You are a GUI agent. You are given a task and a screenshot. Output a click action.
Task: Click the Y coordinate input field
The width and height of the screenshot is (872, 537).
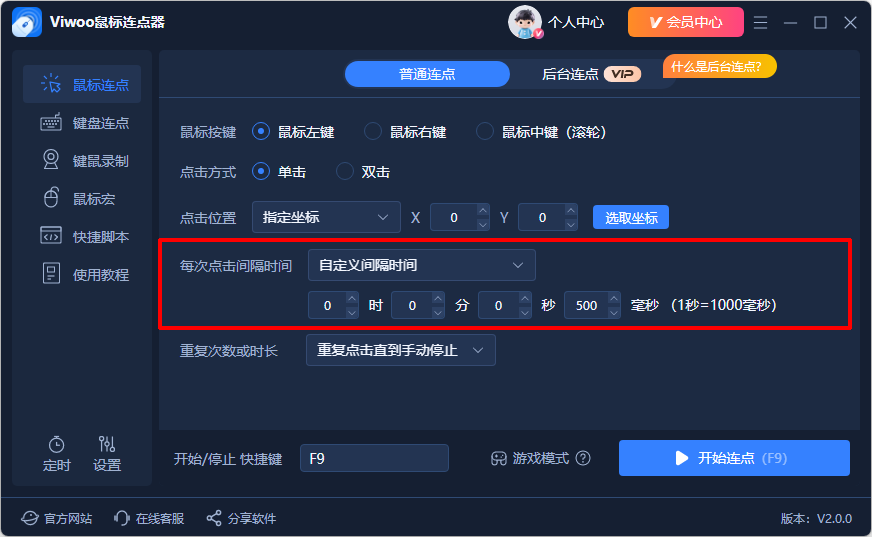tap(542, 217)
